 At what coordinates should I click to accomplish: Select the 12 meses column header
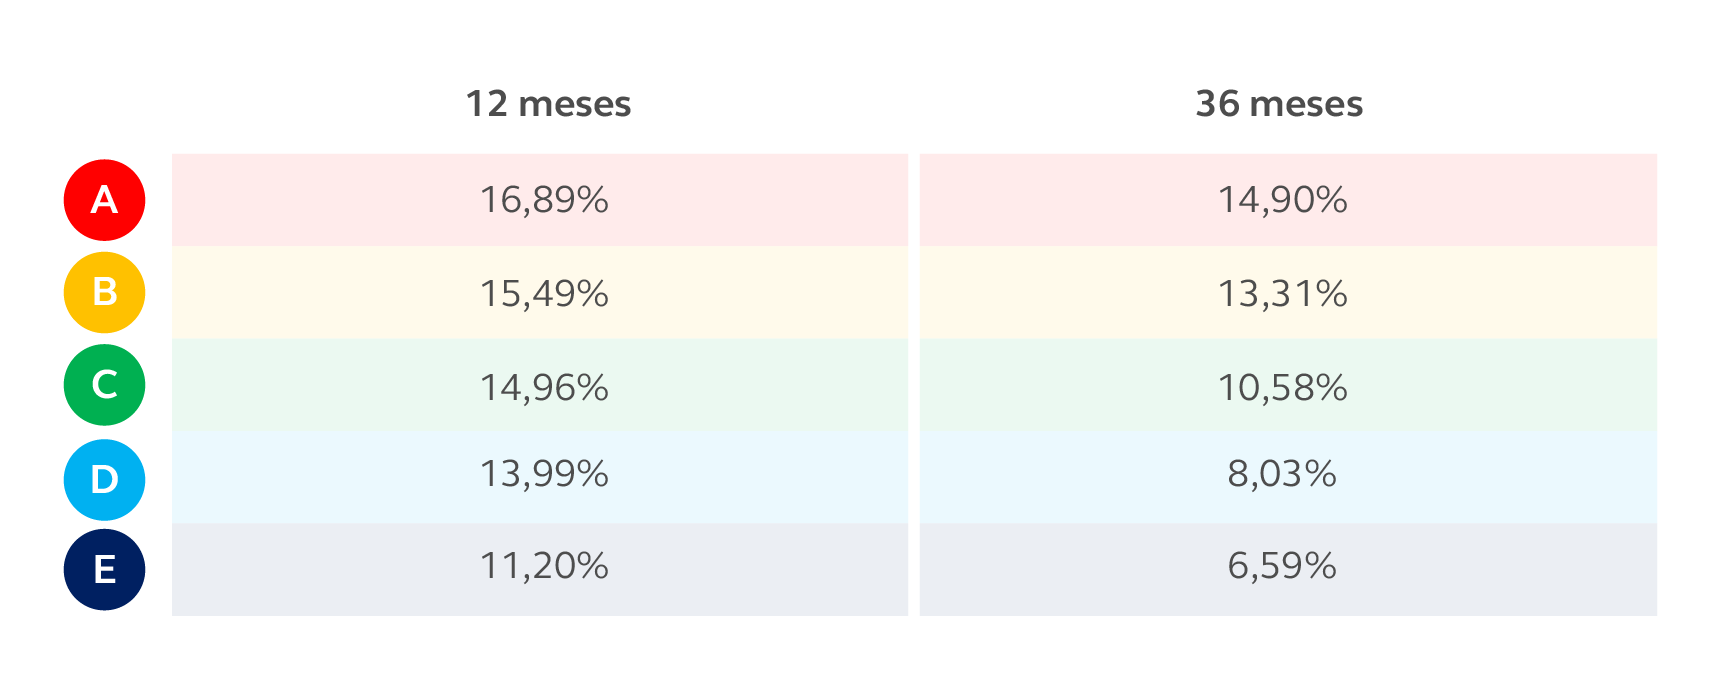pyautogui.click(x=548, y=104)
